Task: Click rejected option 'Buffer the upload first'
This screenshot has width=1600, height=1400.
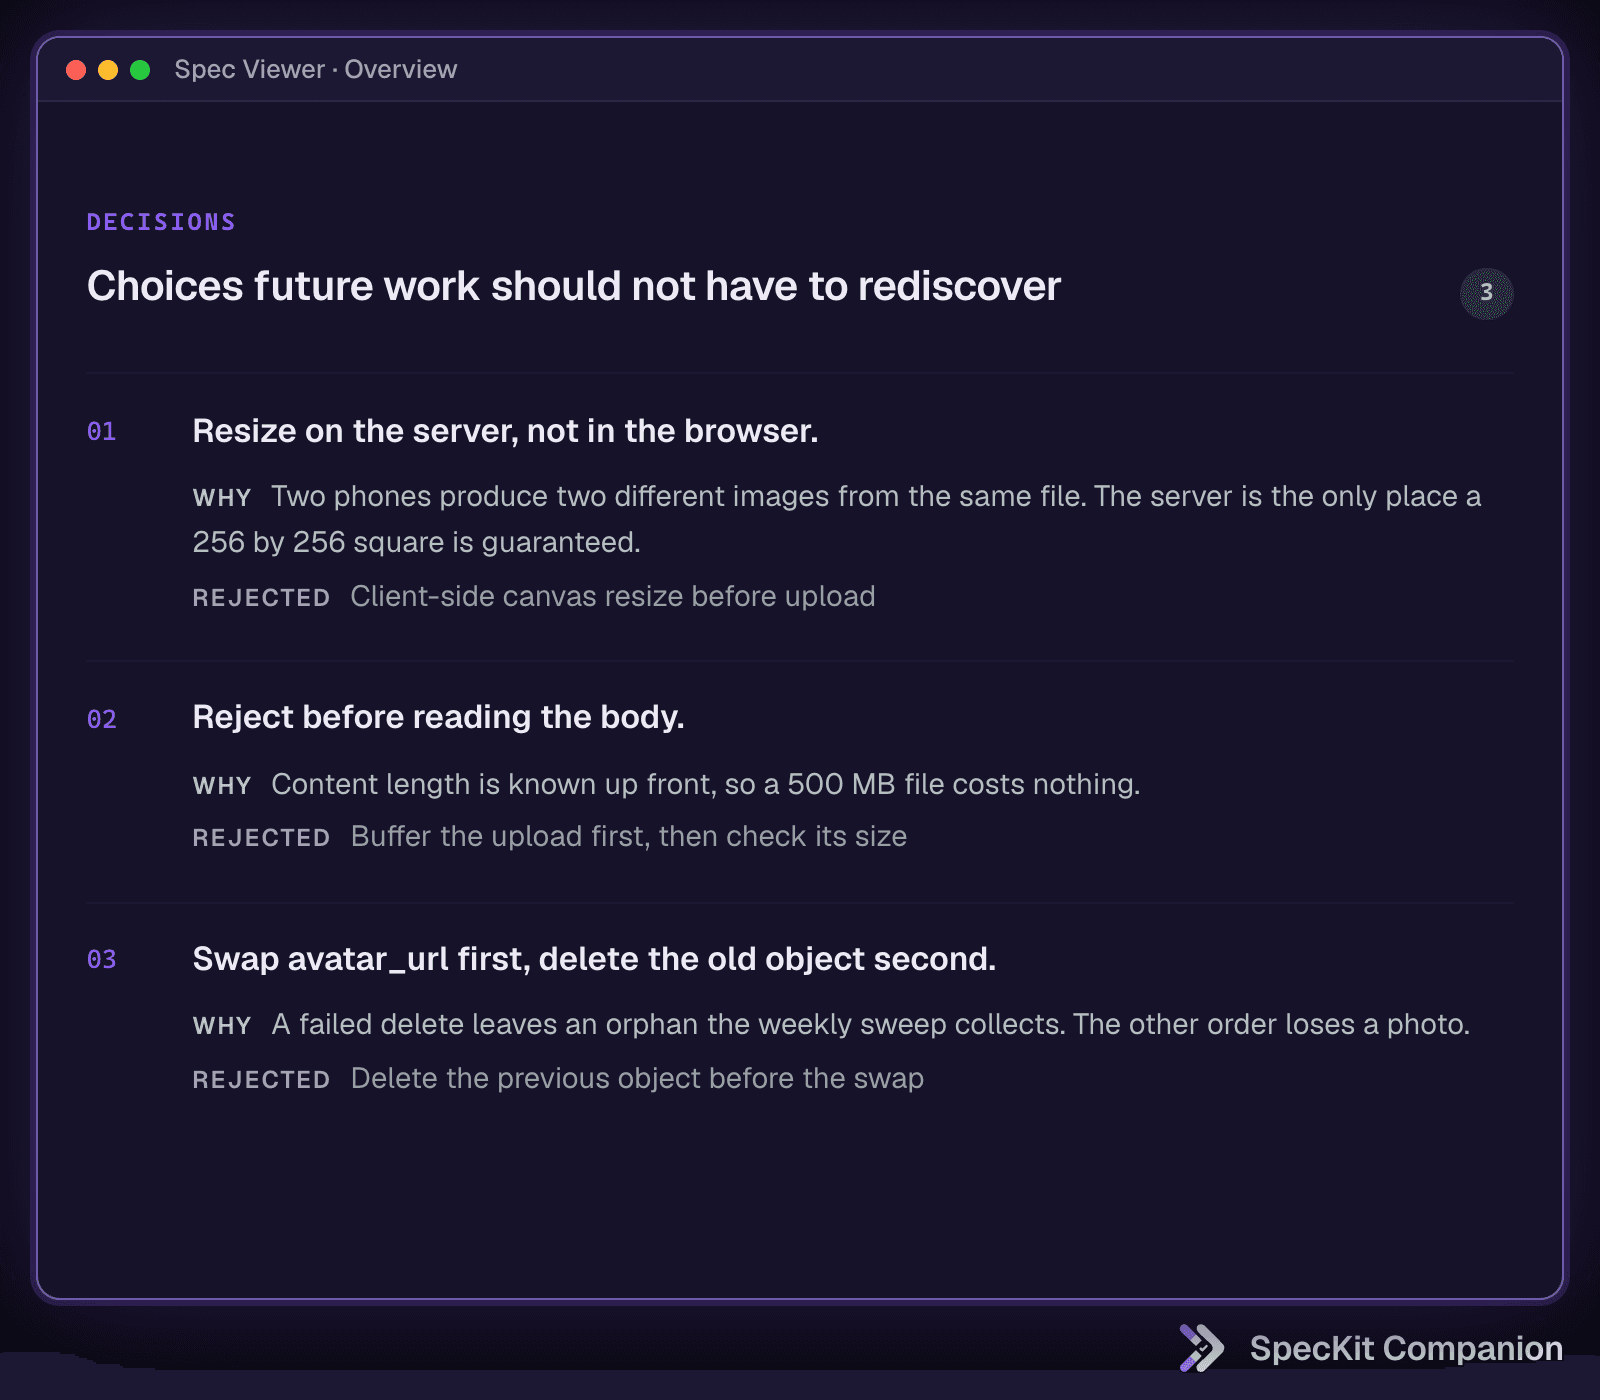Action: (x=629, y=837)
